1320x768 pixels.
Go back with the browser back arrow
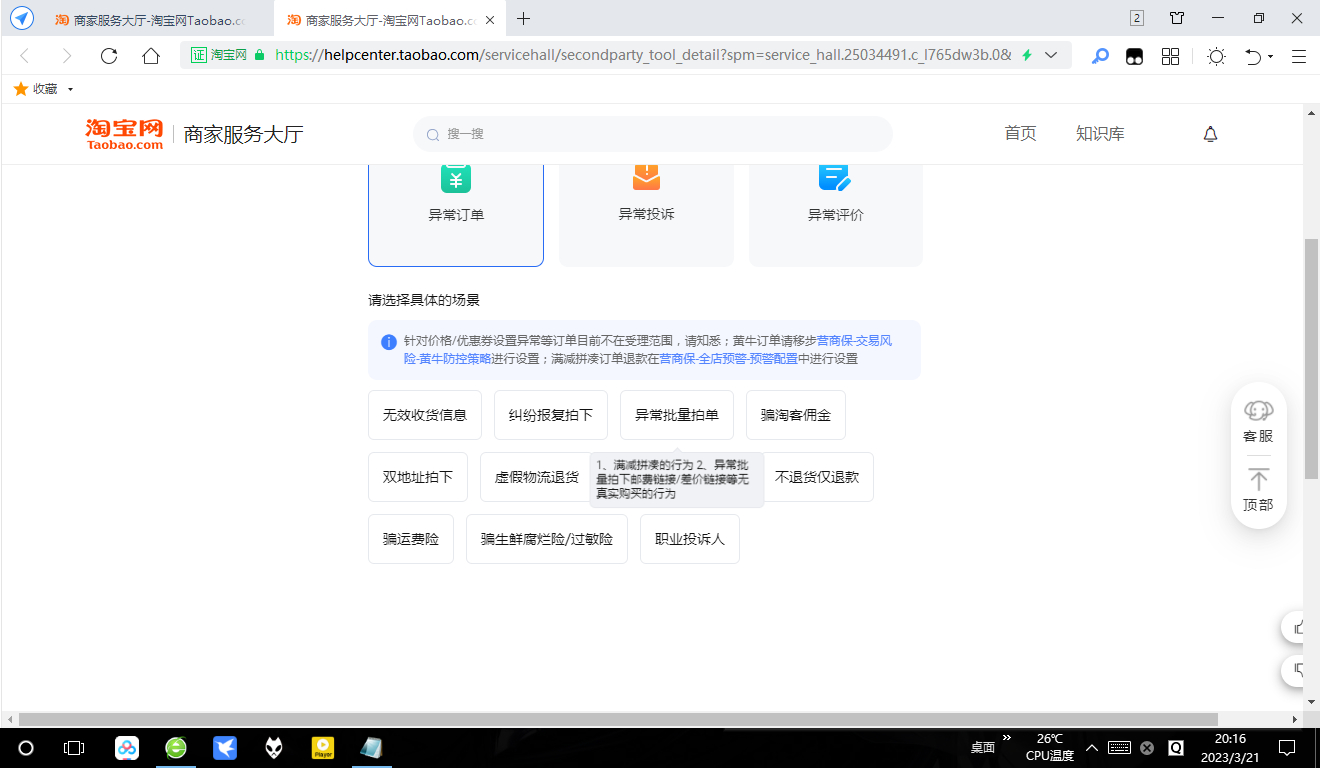click(x=25, y=56)
